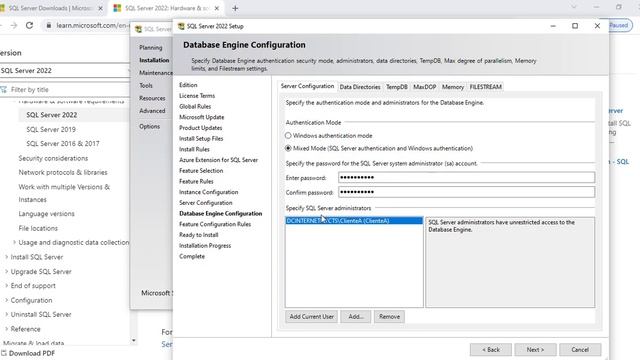Click the browser address bar URL
640x360 pixels.
click(x=92, y=25)
